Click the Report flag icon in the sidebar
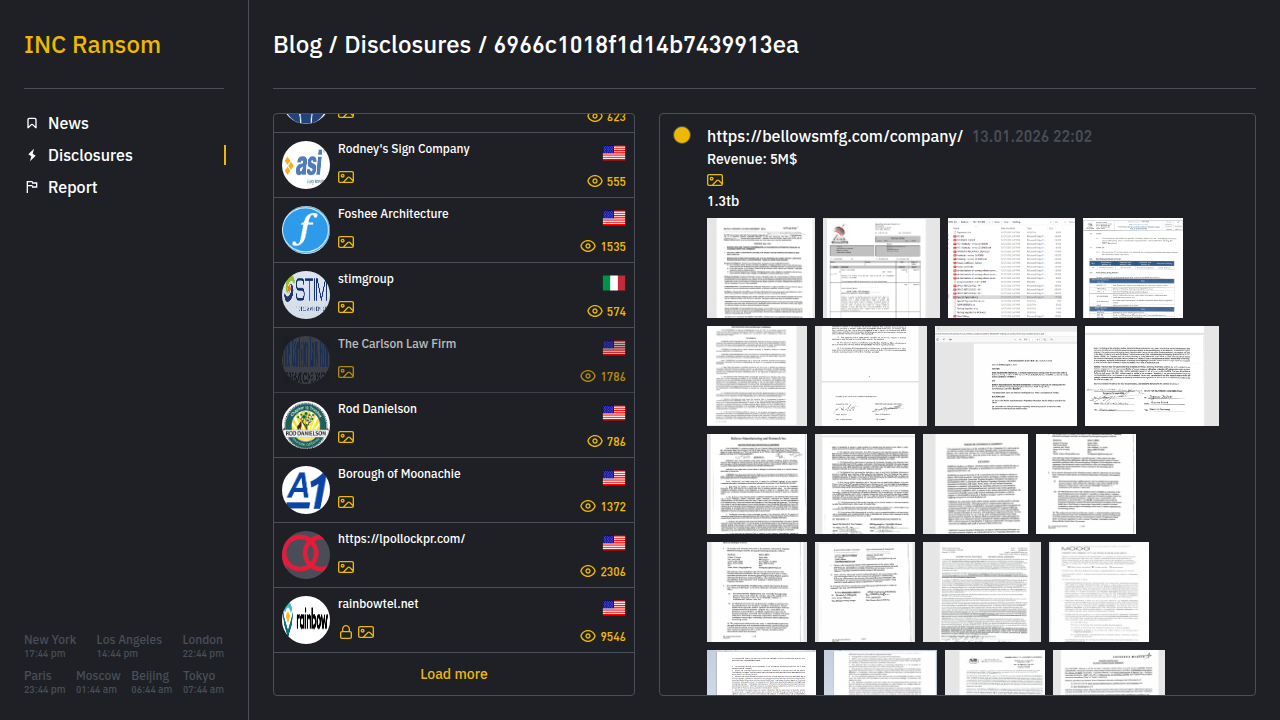 32,187
